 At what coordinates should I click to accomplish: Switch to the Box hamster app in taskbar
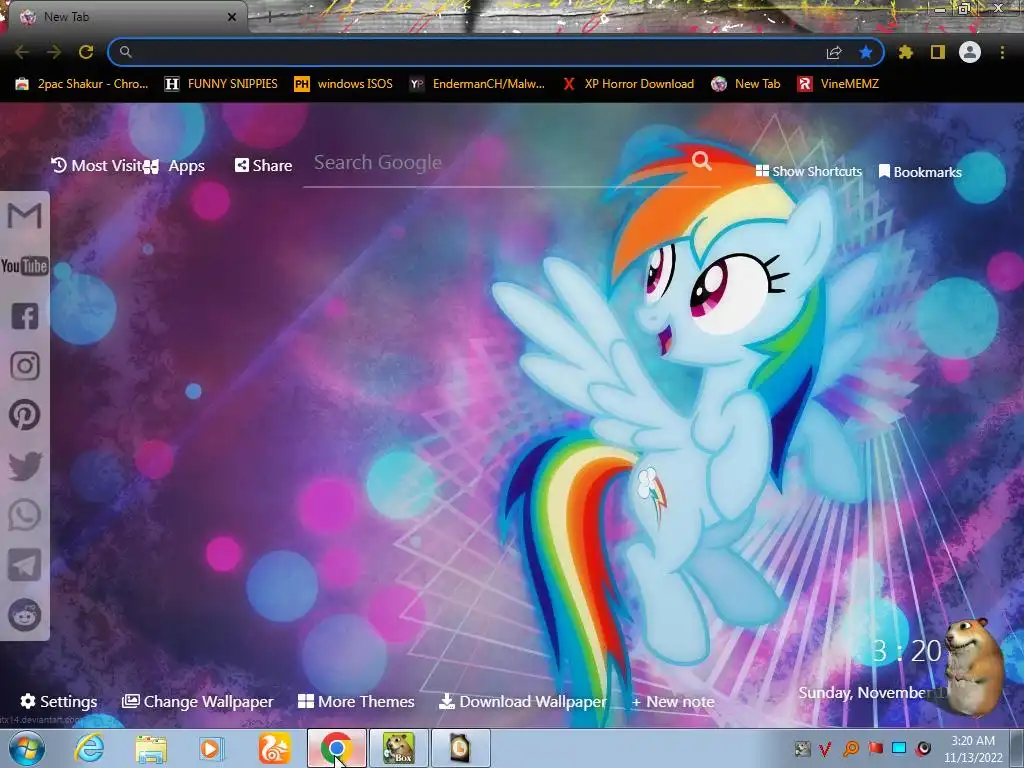pyautogui.click(x=399, y=748)
